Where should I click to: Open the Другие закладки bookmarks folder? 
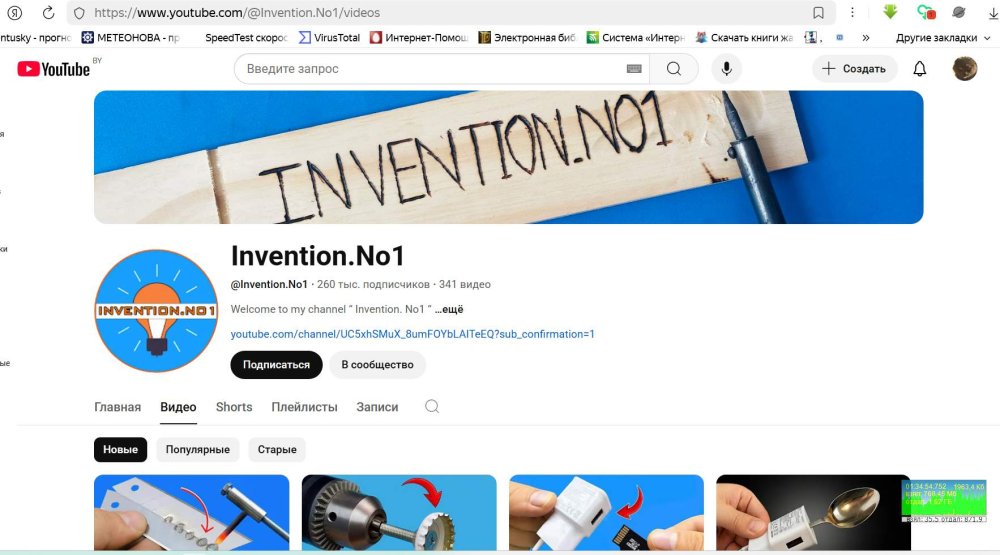(936, 38)
